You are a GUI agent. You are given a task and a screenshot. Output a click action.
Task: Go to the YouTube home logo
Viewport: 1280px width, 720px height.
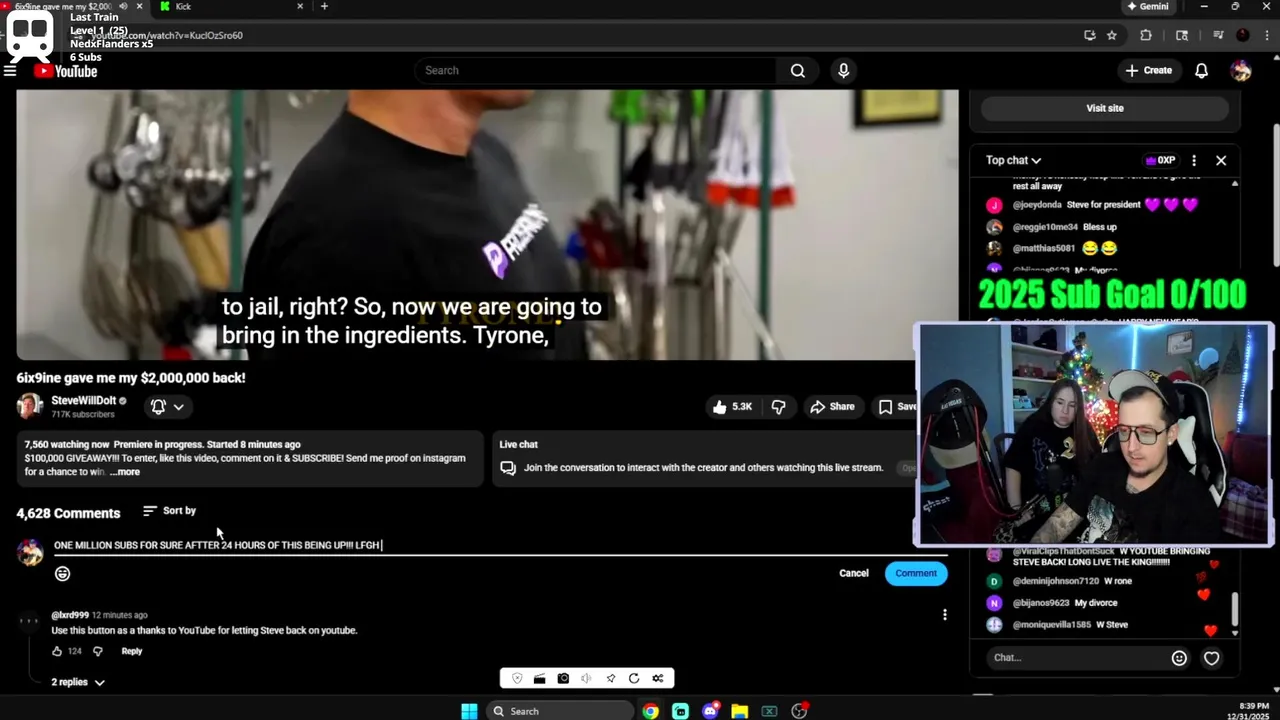click(66, 71)
